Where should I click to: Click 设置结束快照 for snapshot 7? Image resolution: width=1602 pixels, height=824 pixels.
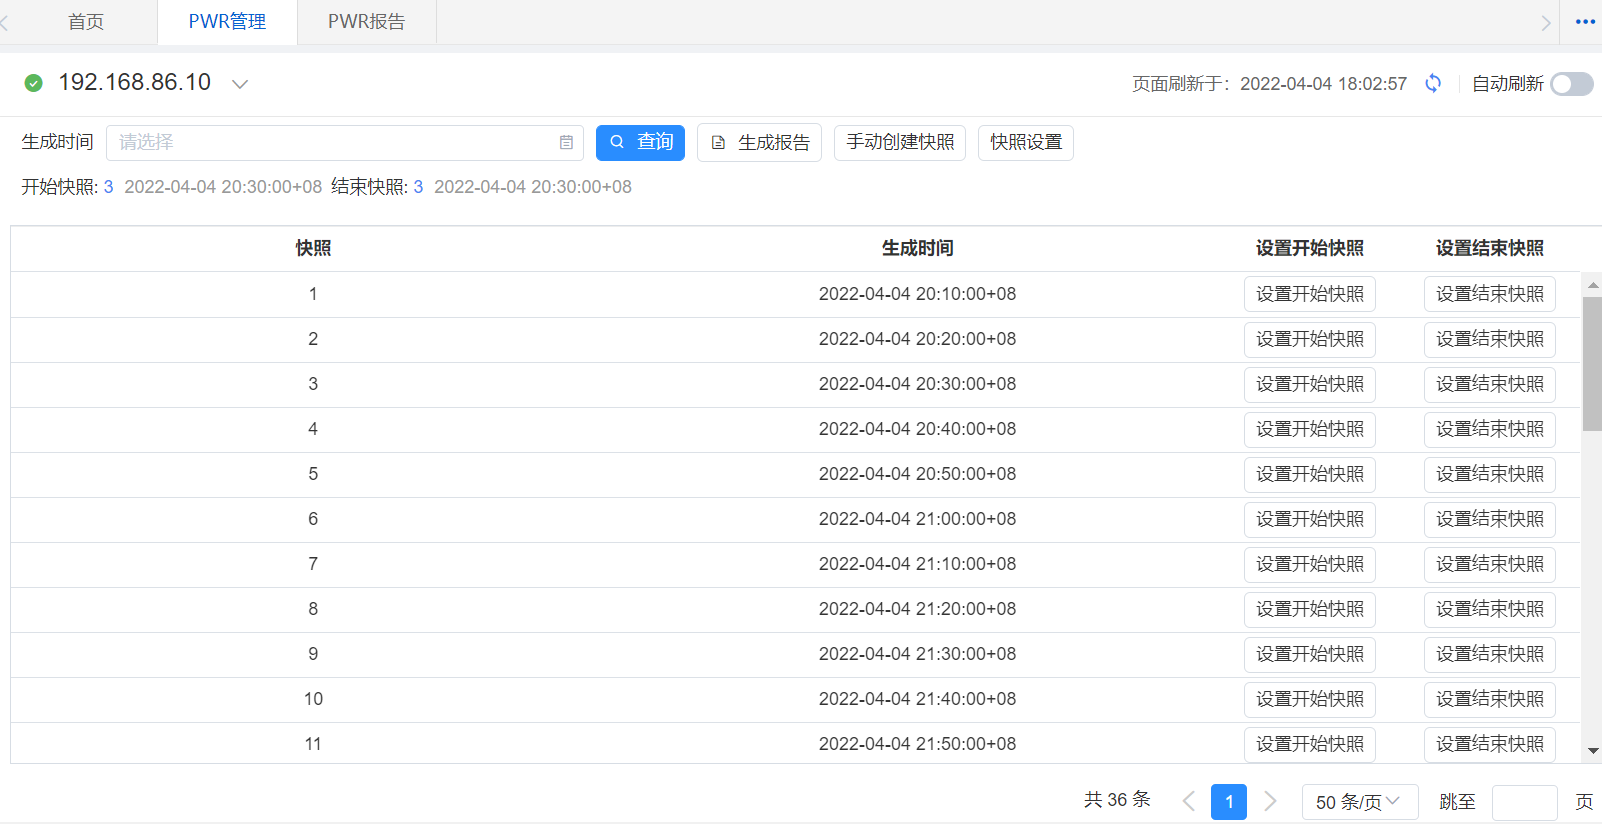tap(1490, 564)
